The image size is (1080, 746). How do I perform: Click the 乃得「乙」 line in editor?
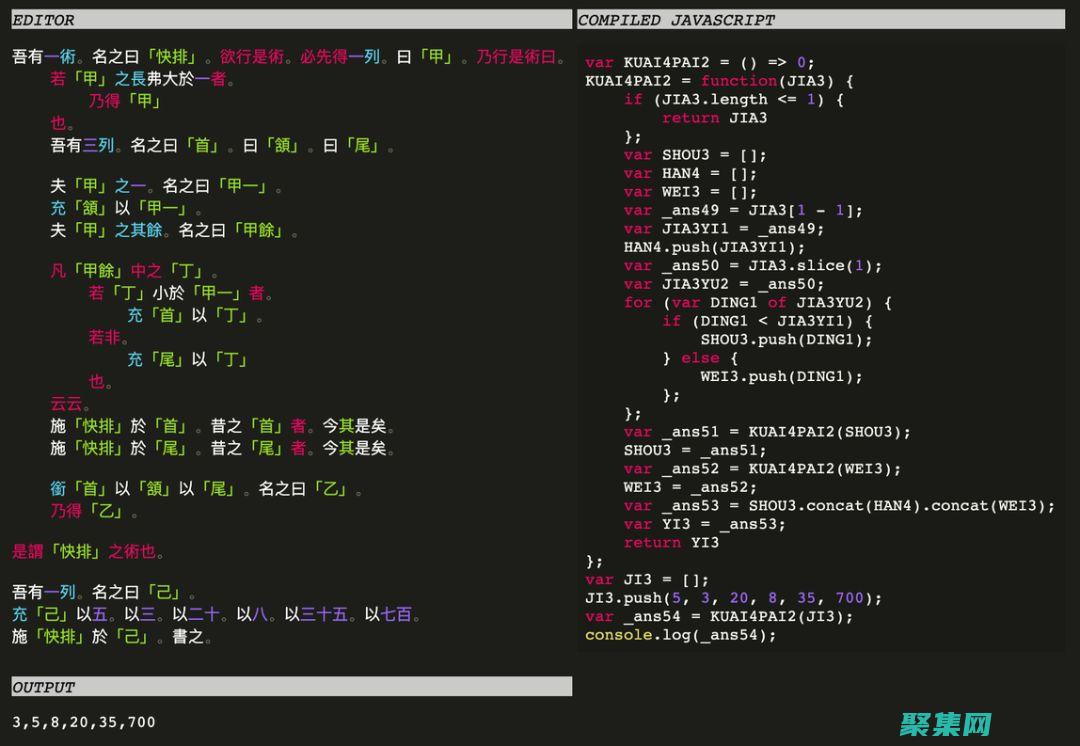(x=95, y=511)
